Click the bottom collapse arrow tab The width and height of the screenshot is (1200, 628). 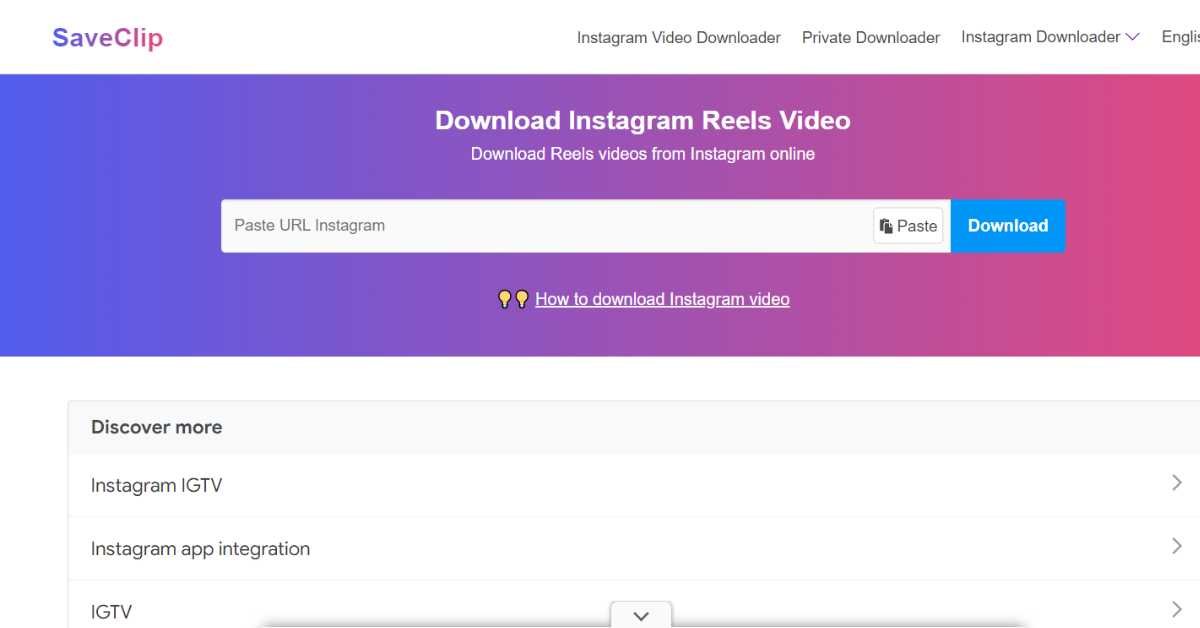[641, 615]
